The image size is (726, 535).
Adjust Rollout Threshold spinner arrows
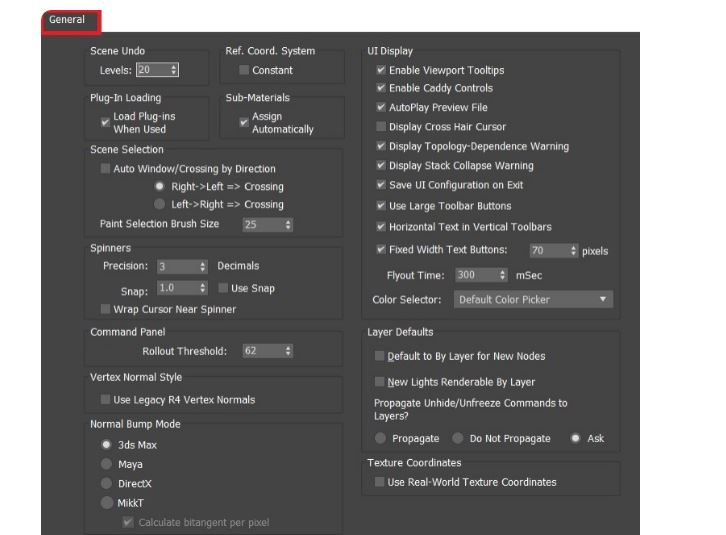point(288,351)
